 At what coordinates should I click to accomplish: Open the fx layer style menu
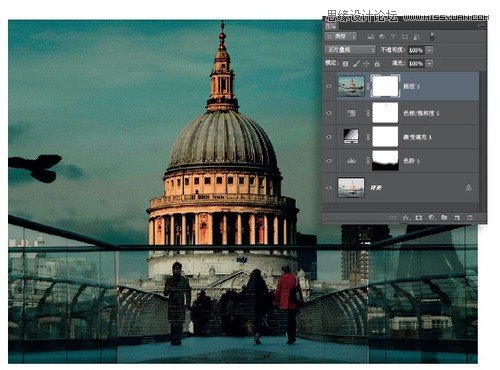tap(406, 218)
